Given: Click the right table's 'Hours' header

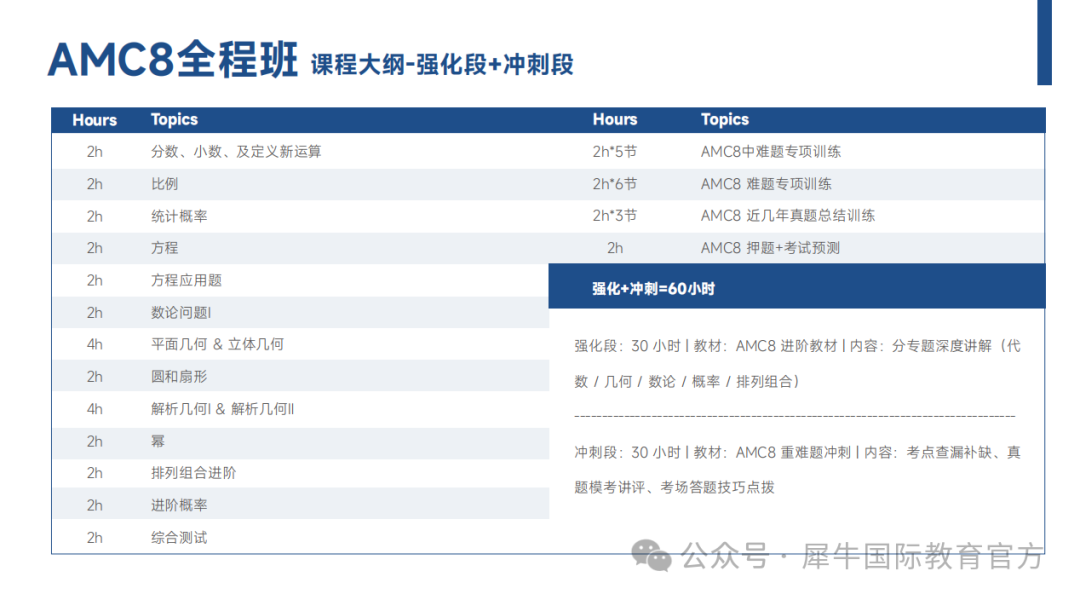Looking at the screenshot, I should [x=614, y=120].
